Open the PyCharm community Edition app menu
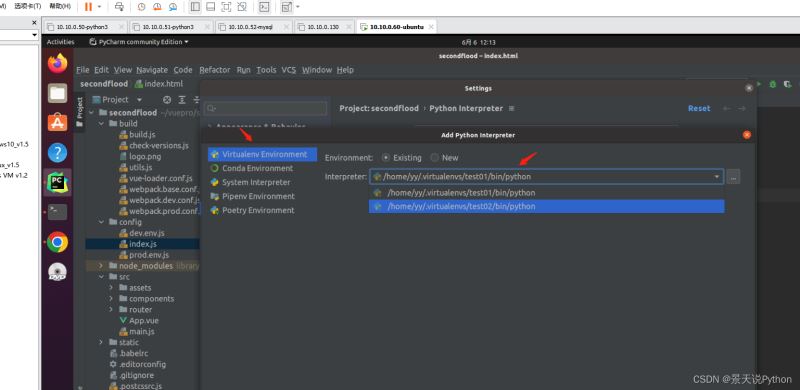This screenshot has width=800, height=390. [139, 42]
